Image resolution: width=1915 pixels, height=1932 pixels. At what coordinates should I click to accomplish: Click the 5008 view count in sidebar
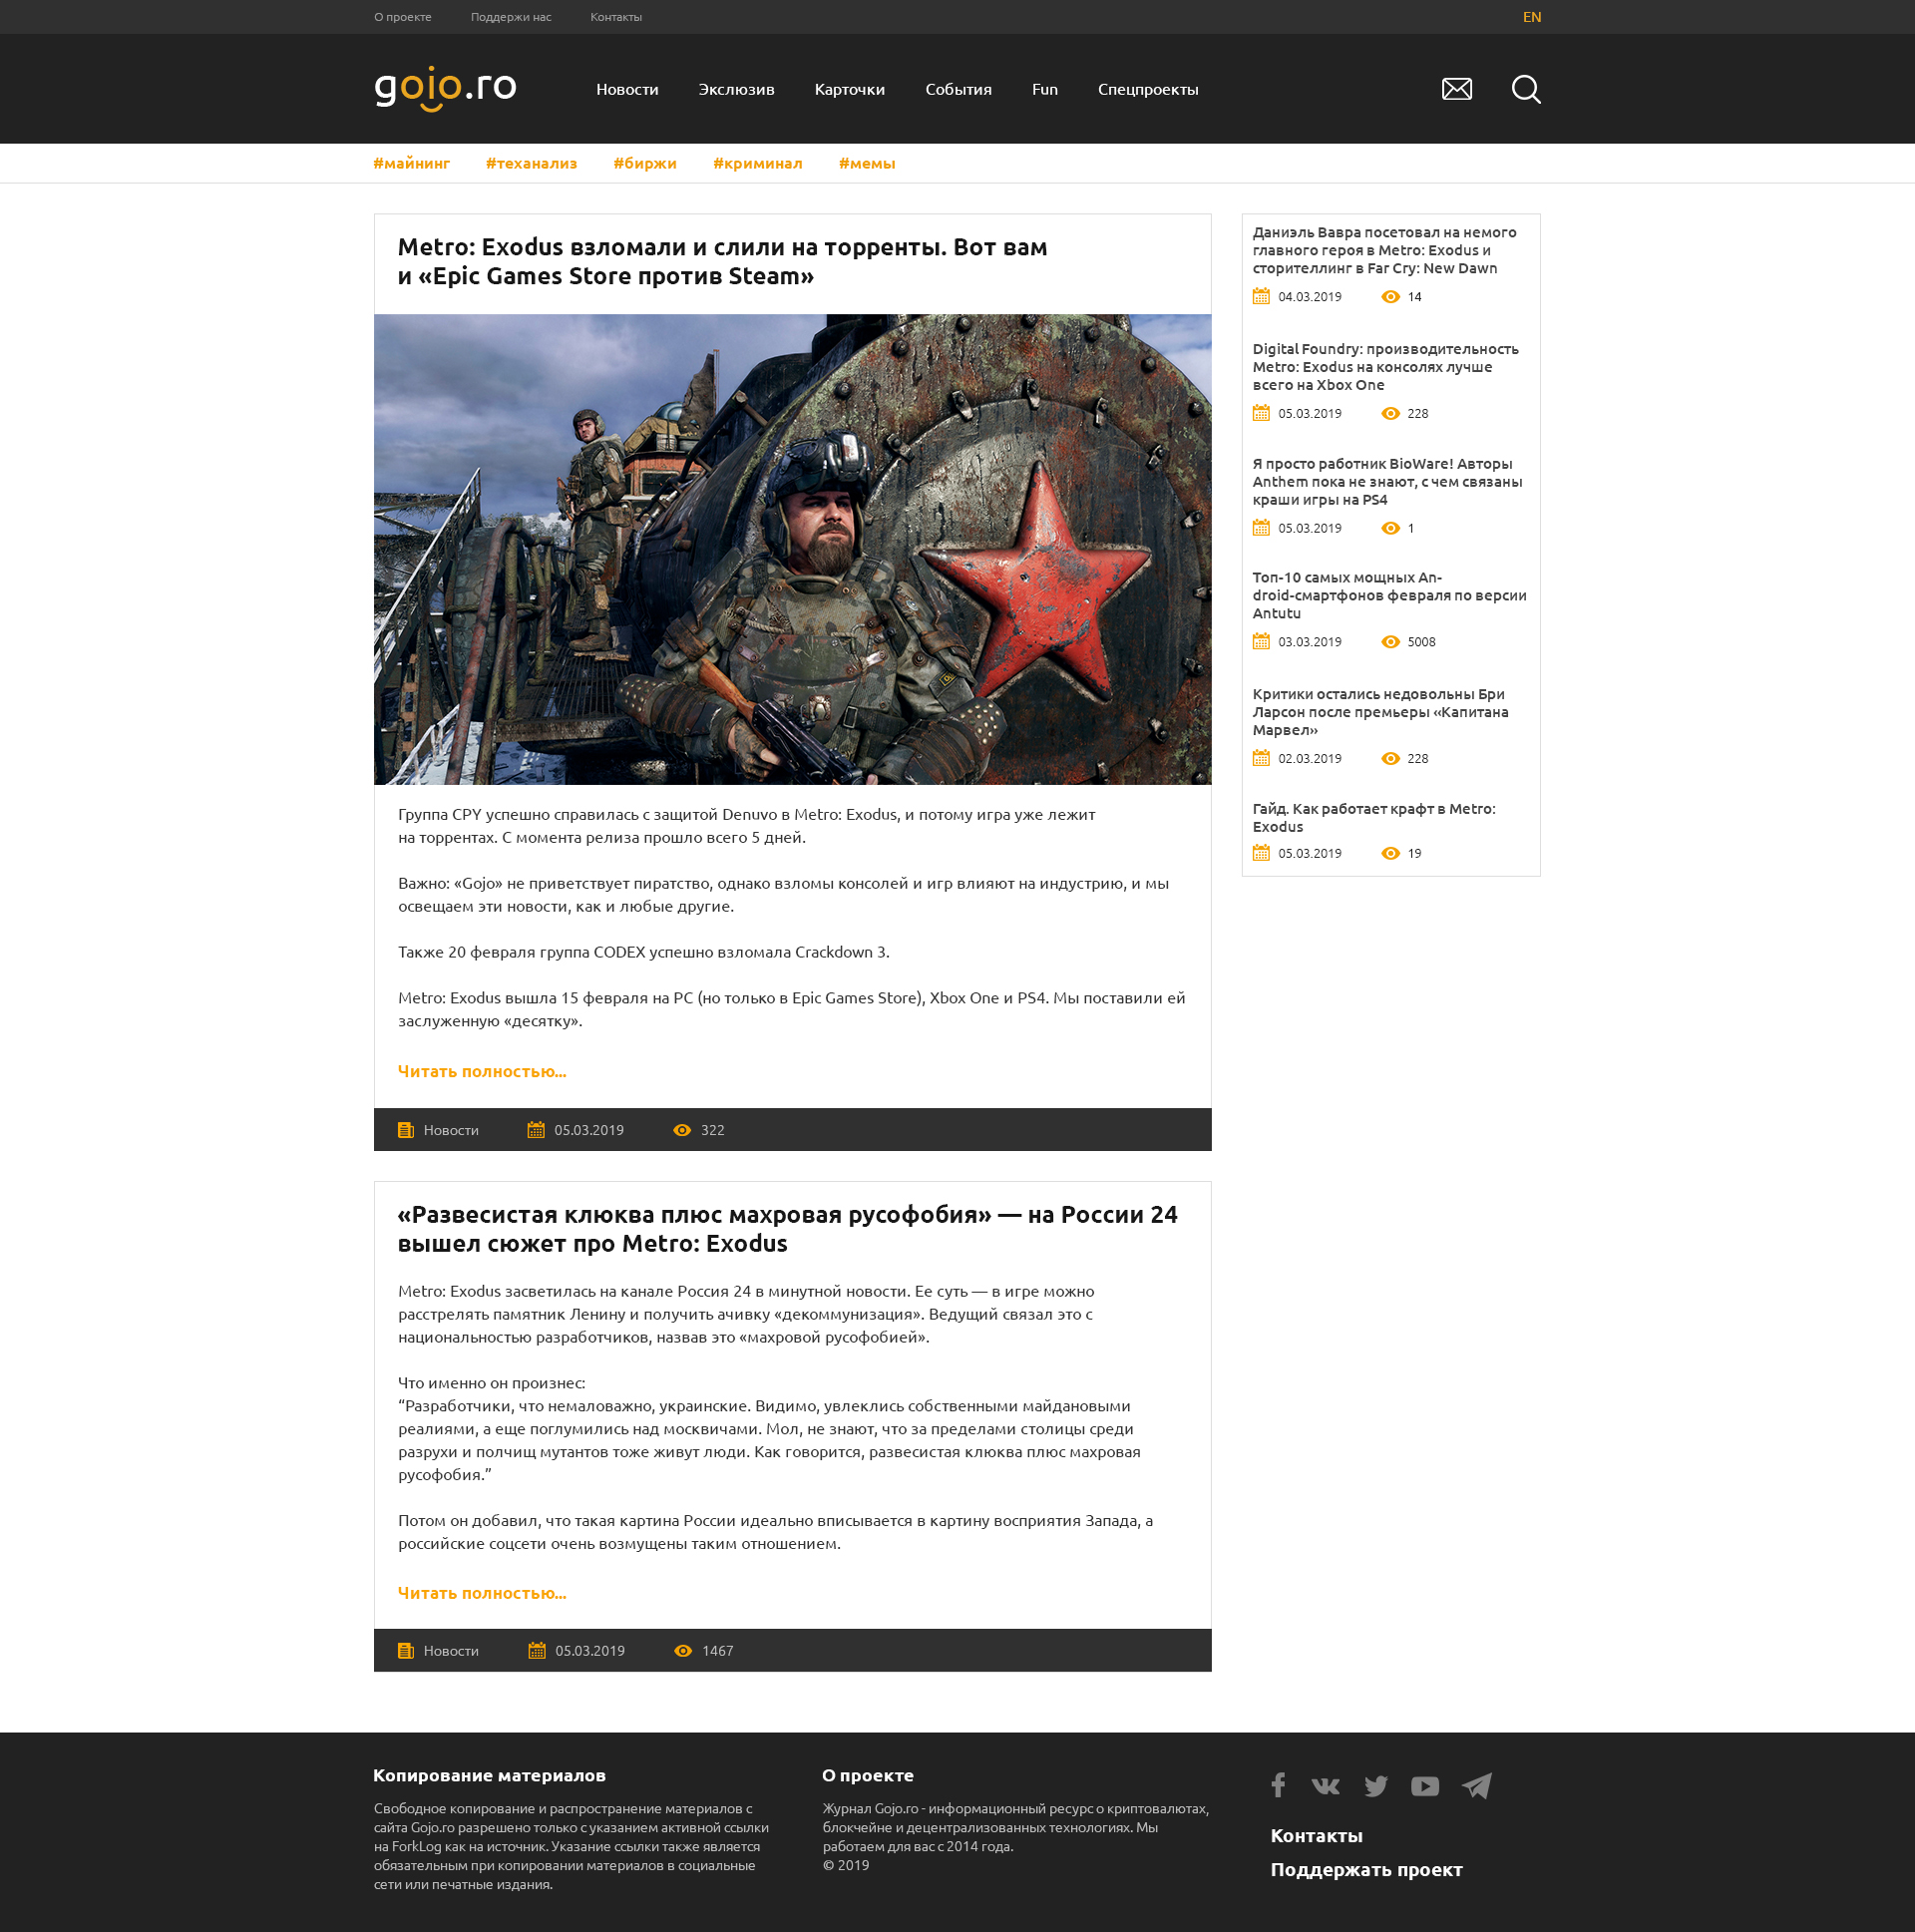tap(1421, 642)
